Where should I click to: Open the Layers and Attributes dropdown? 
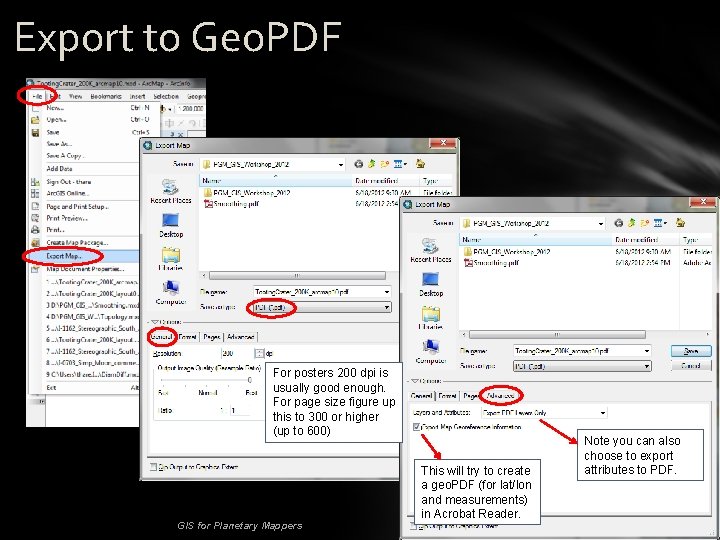pyautogui.click(x=544, y=413)
